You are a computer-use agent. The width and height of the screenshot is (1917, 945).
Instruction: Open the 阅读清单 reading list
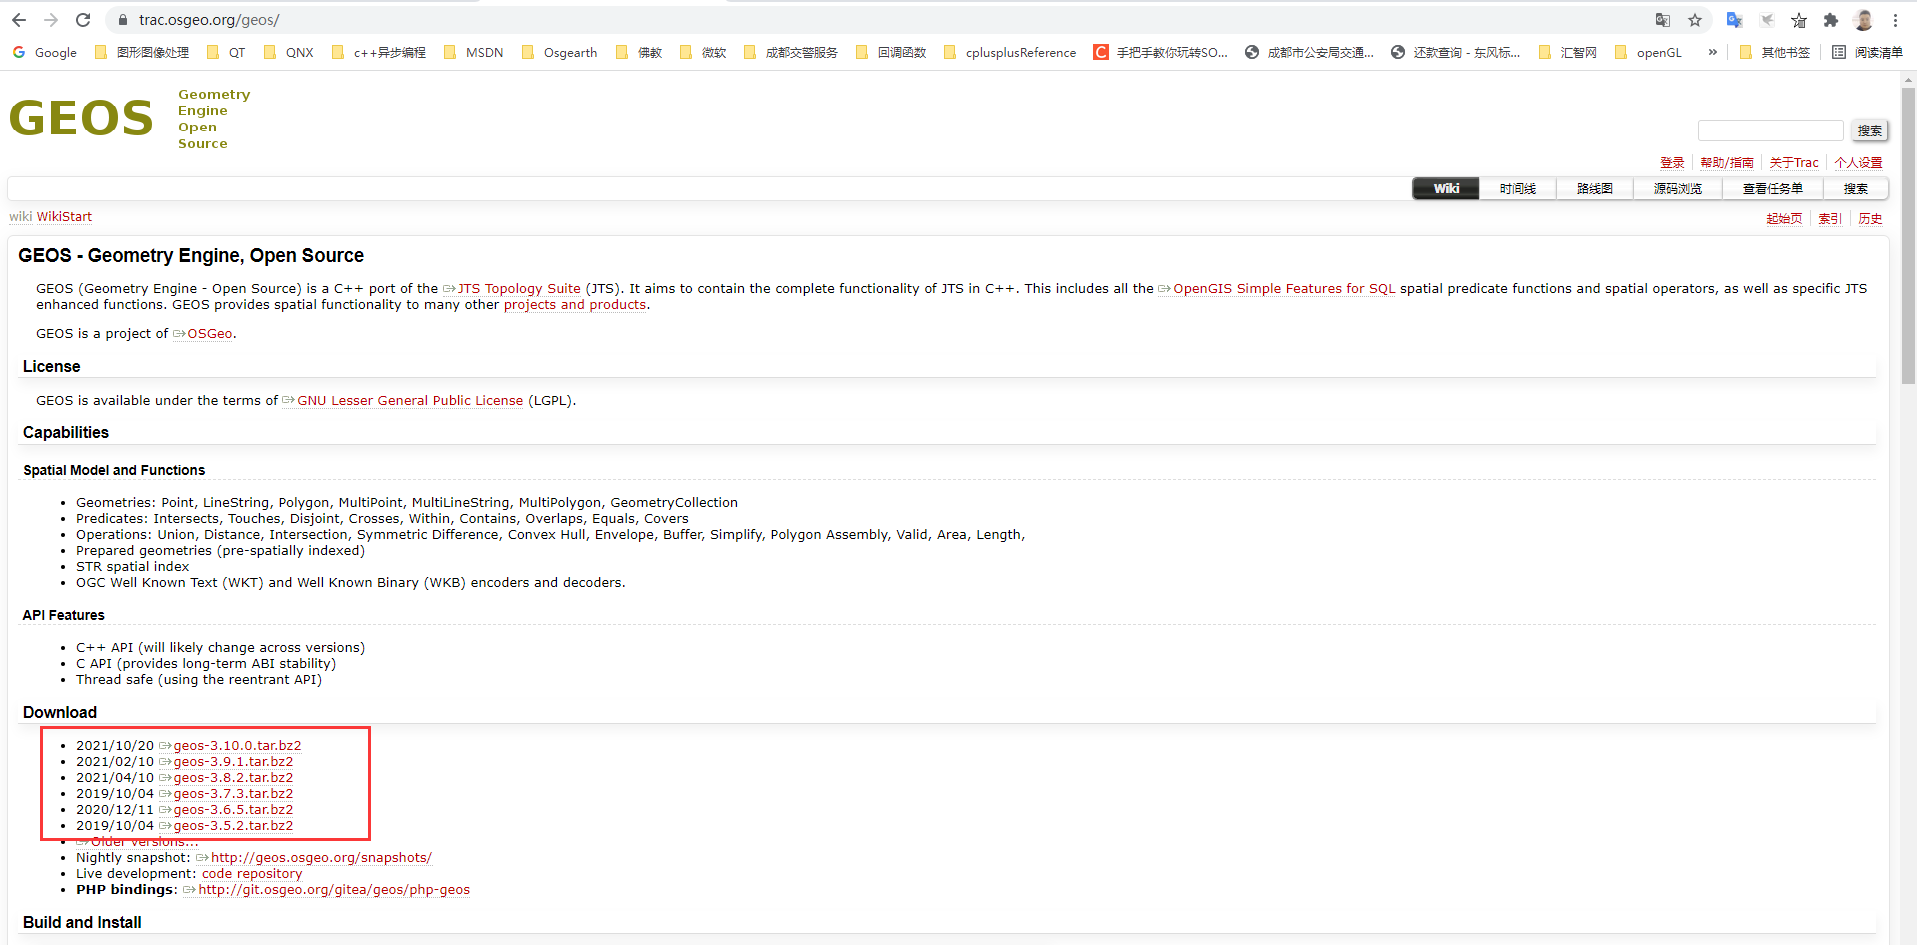pyautogui.click(x=1867, y=53)
